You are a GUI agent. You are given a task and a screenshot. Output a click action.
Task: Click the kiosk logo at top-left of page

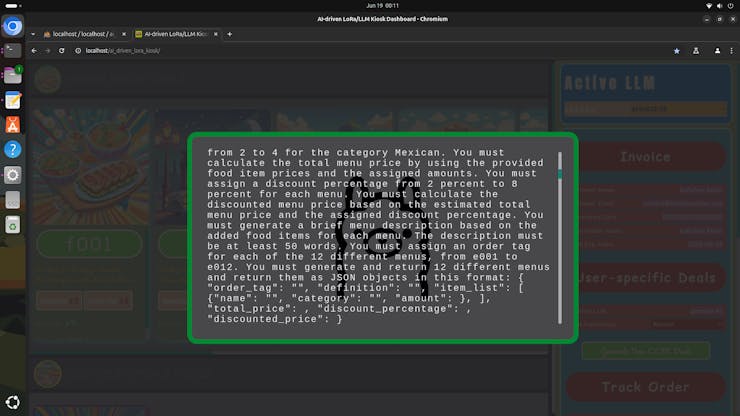pos(47,79)
